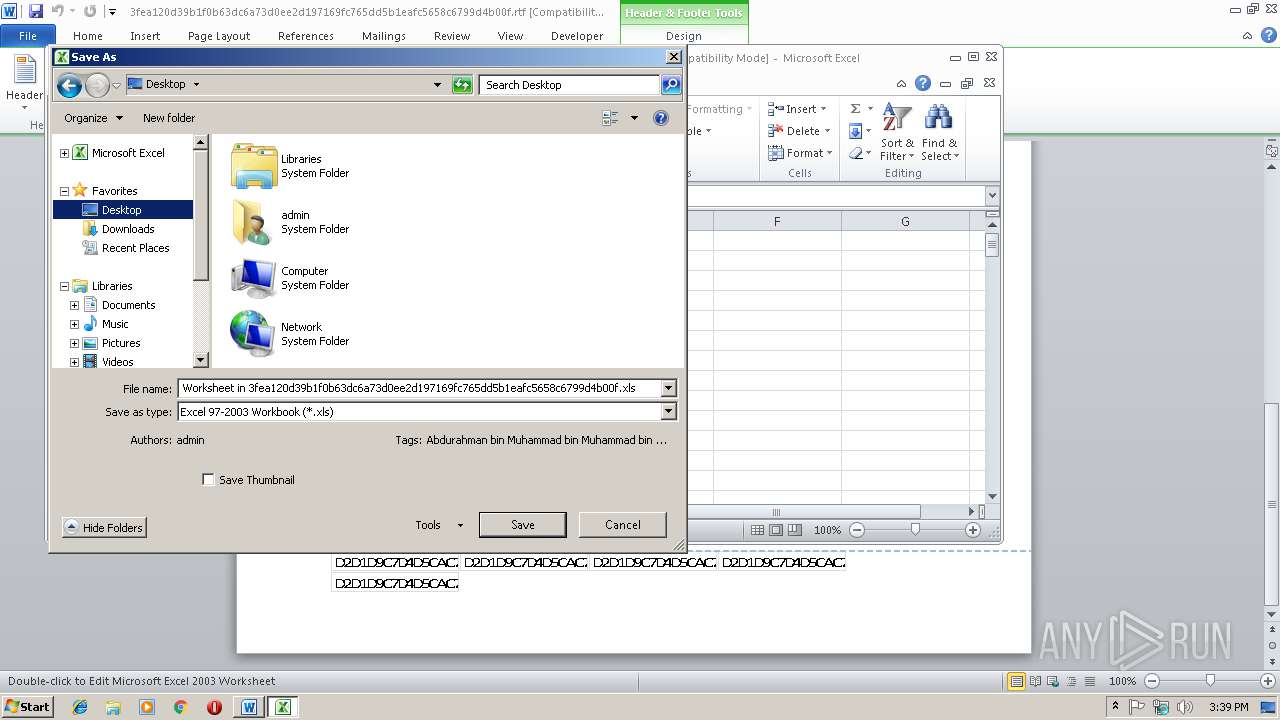
Task: Switch Excel to Page Break Preview icon
Action: coord(794,530)
